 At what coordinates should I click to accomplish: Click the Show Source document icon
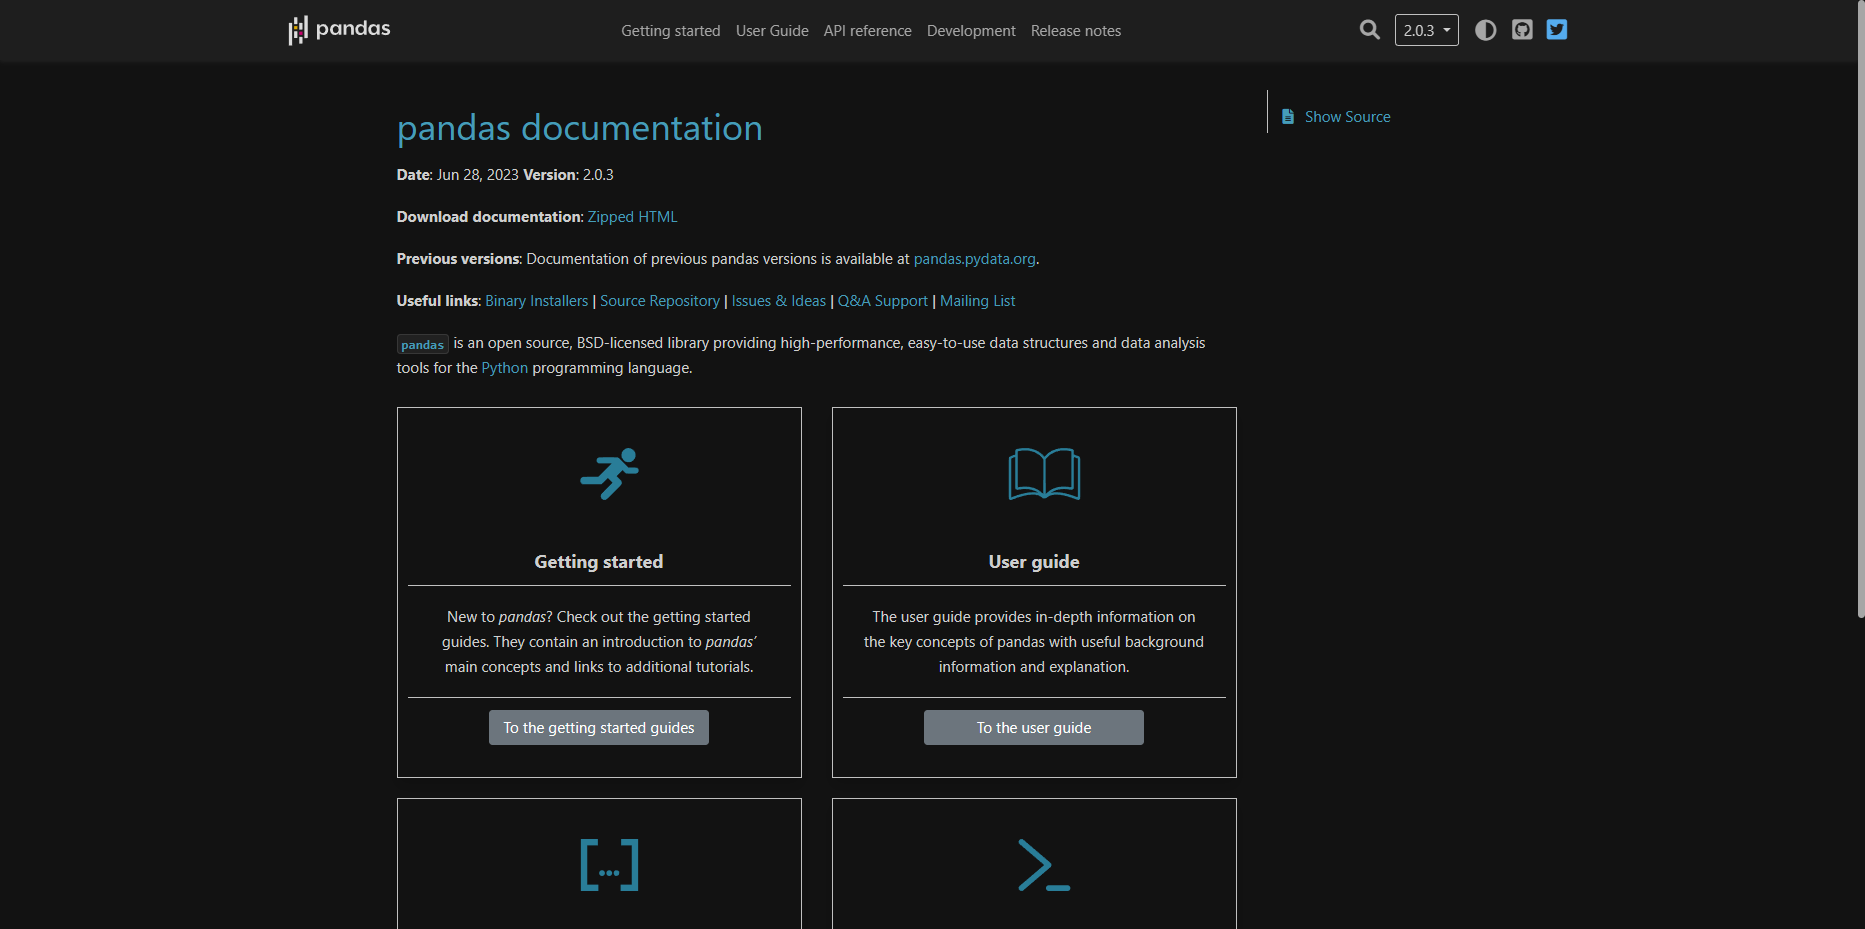click(1288, 117)
